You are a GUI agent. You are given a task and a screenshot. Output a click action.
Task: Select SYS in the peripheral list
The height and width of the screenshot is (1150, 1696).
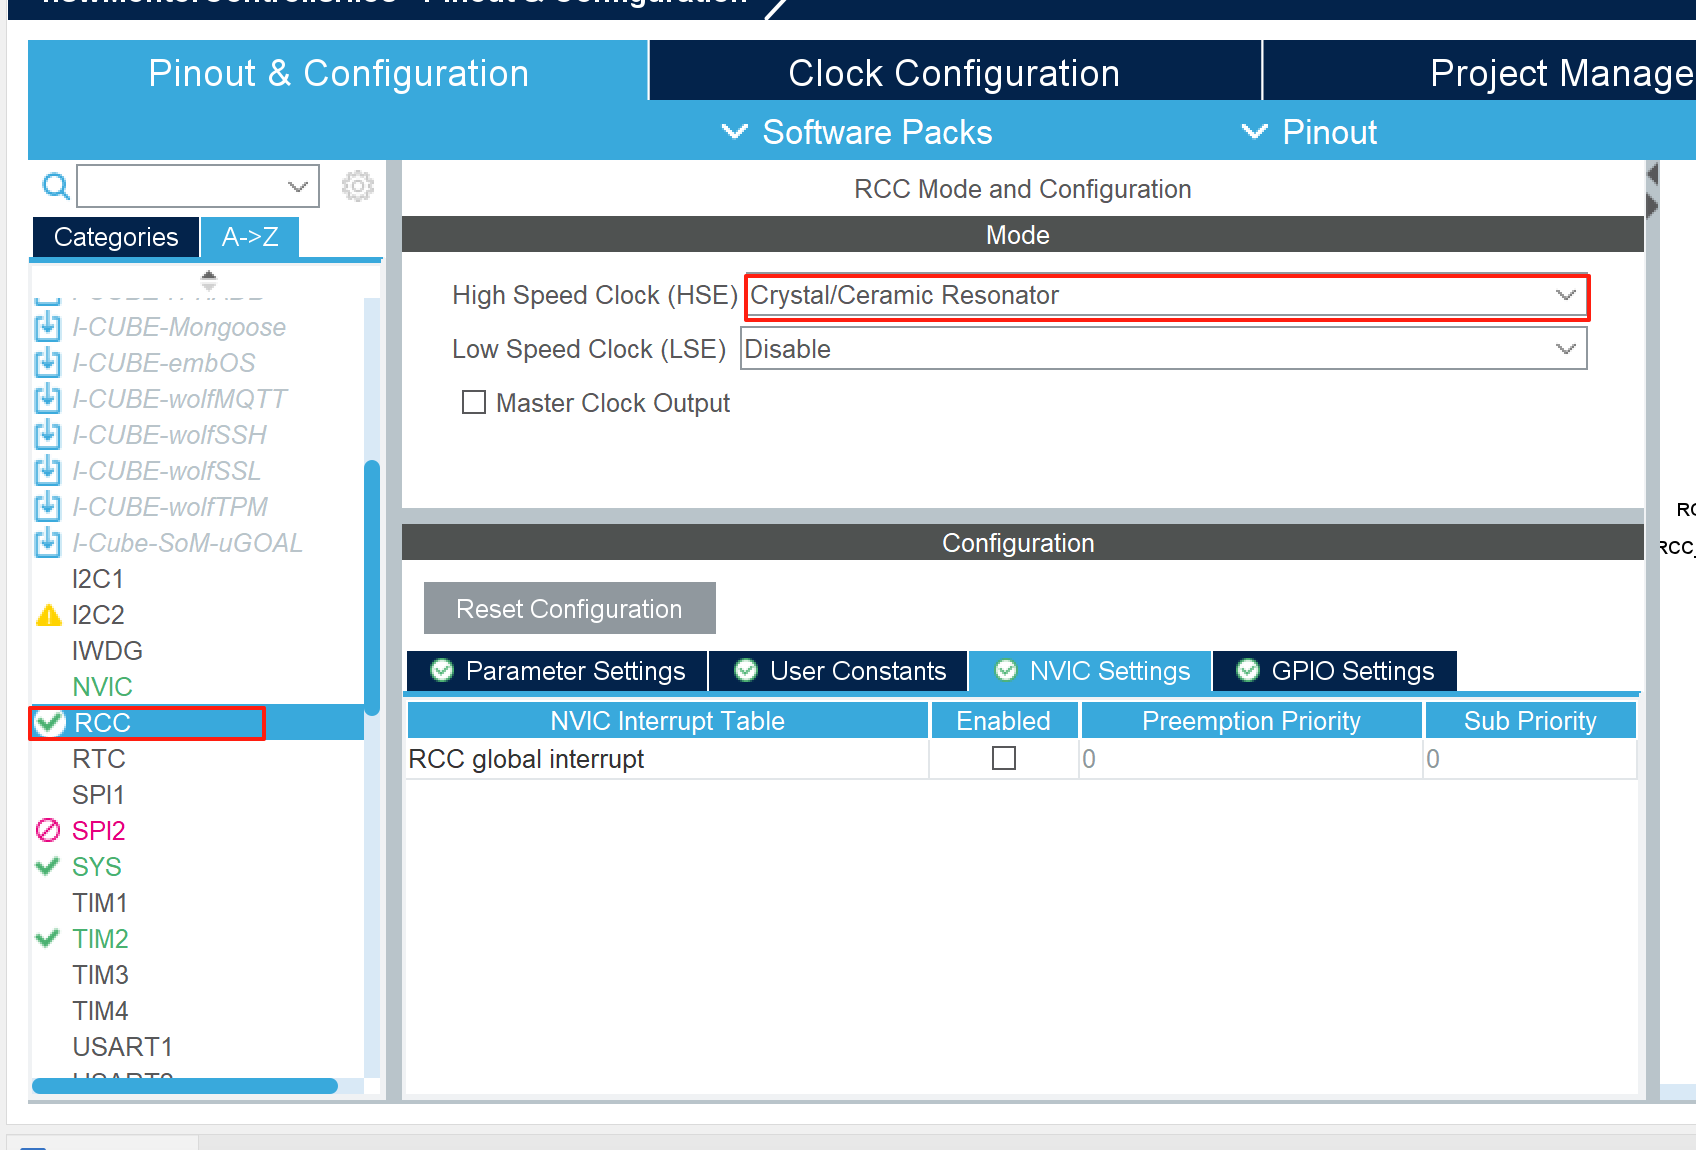pyautogui.click(x=96, y=867)
